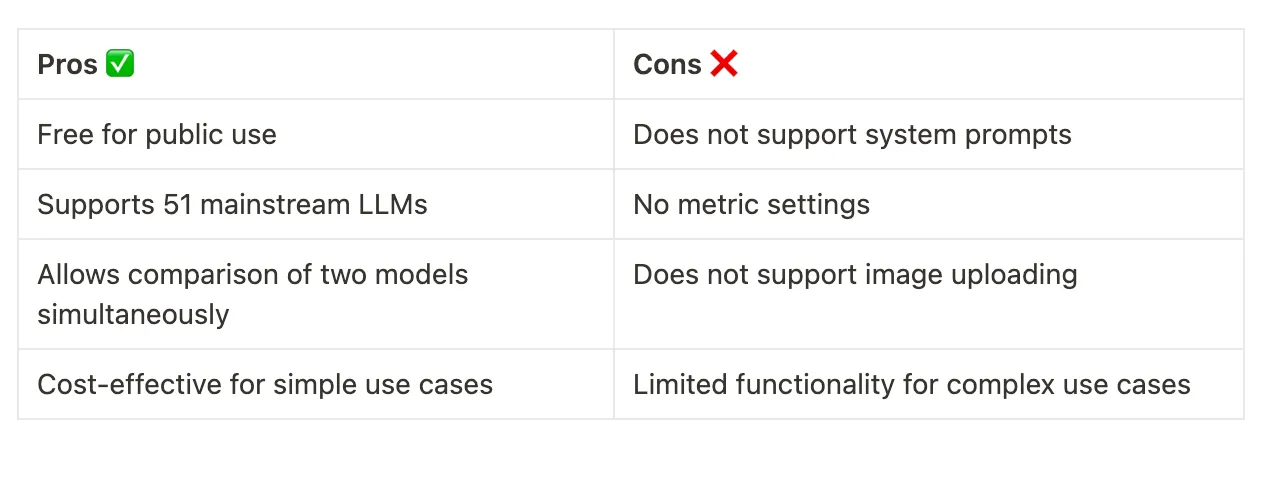The height and width of the screenshot is (498, 1270).
Task: Click the green checkmark icon beside Pros
Action: tap(120, 64)
